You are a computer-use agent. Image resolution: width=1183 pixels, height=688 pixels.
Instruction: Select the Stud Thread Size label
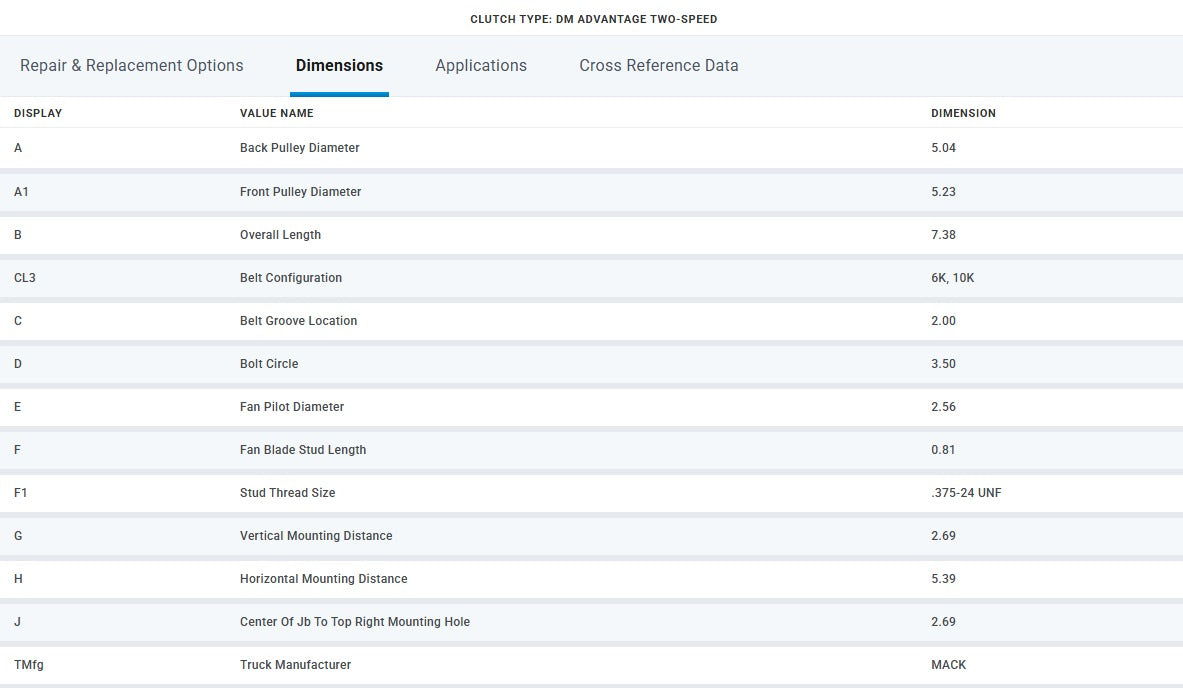[287, 493]
